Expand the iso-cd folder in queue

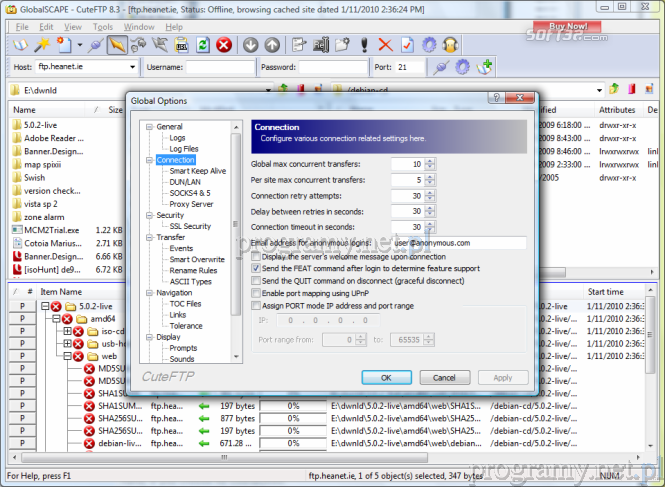pyautogui.click(x=67, y=331)
